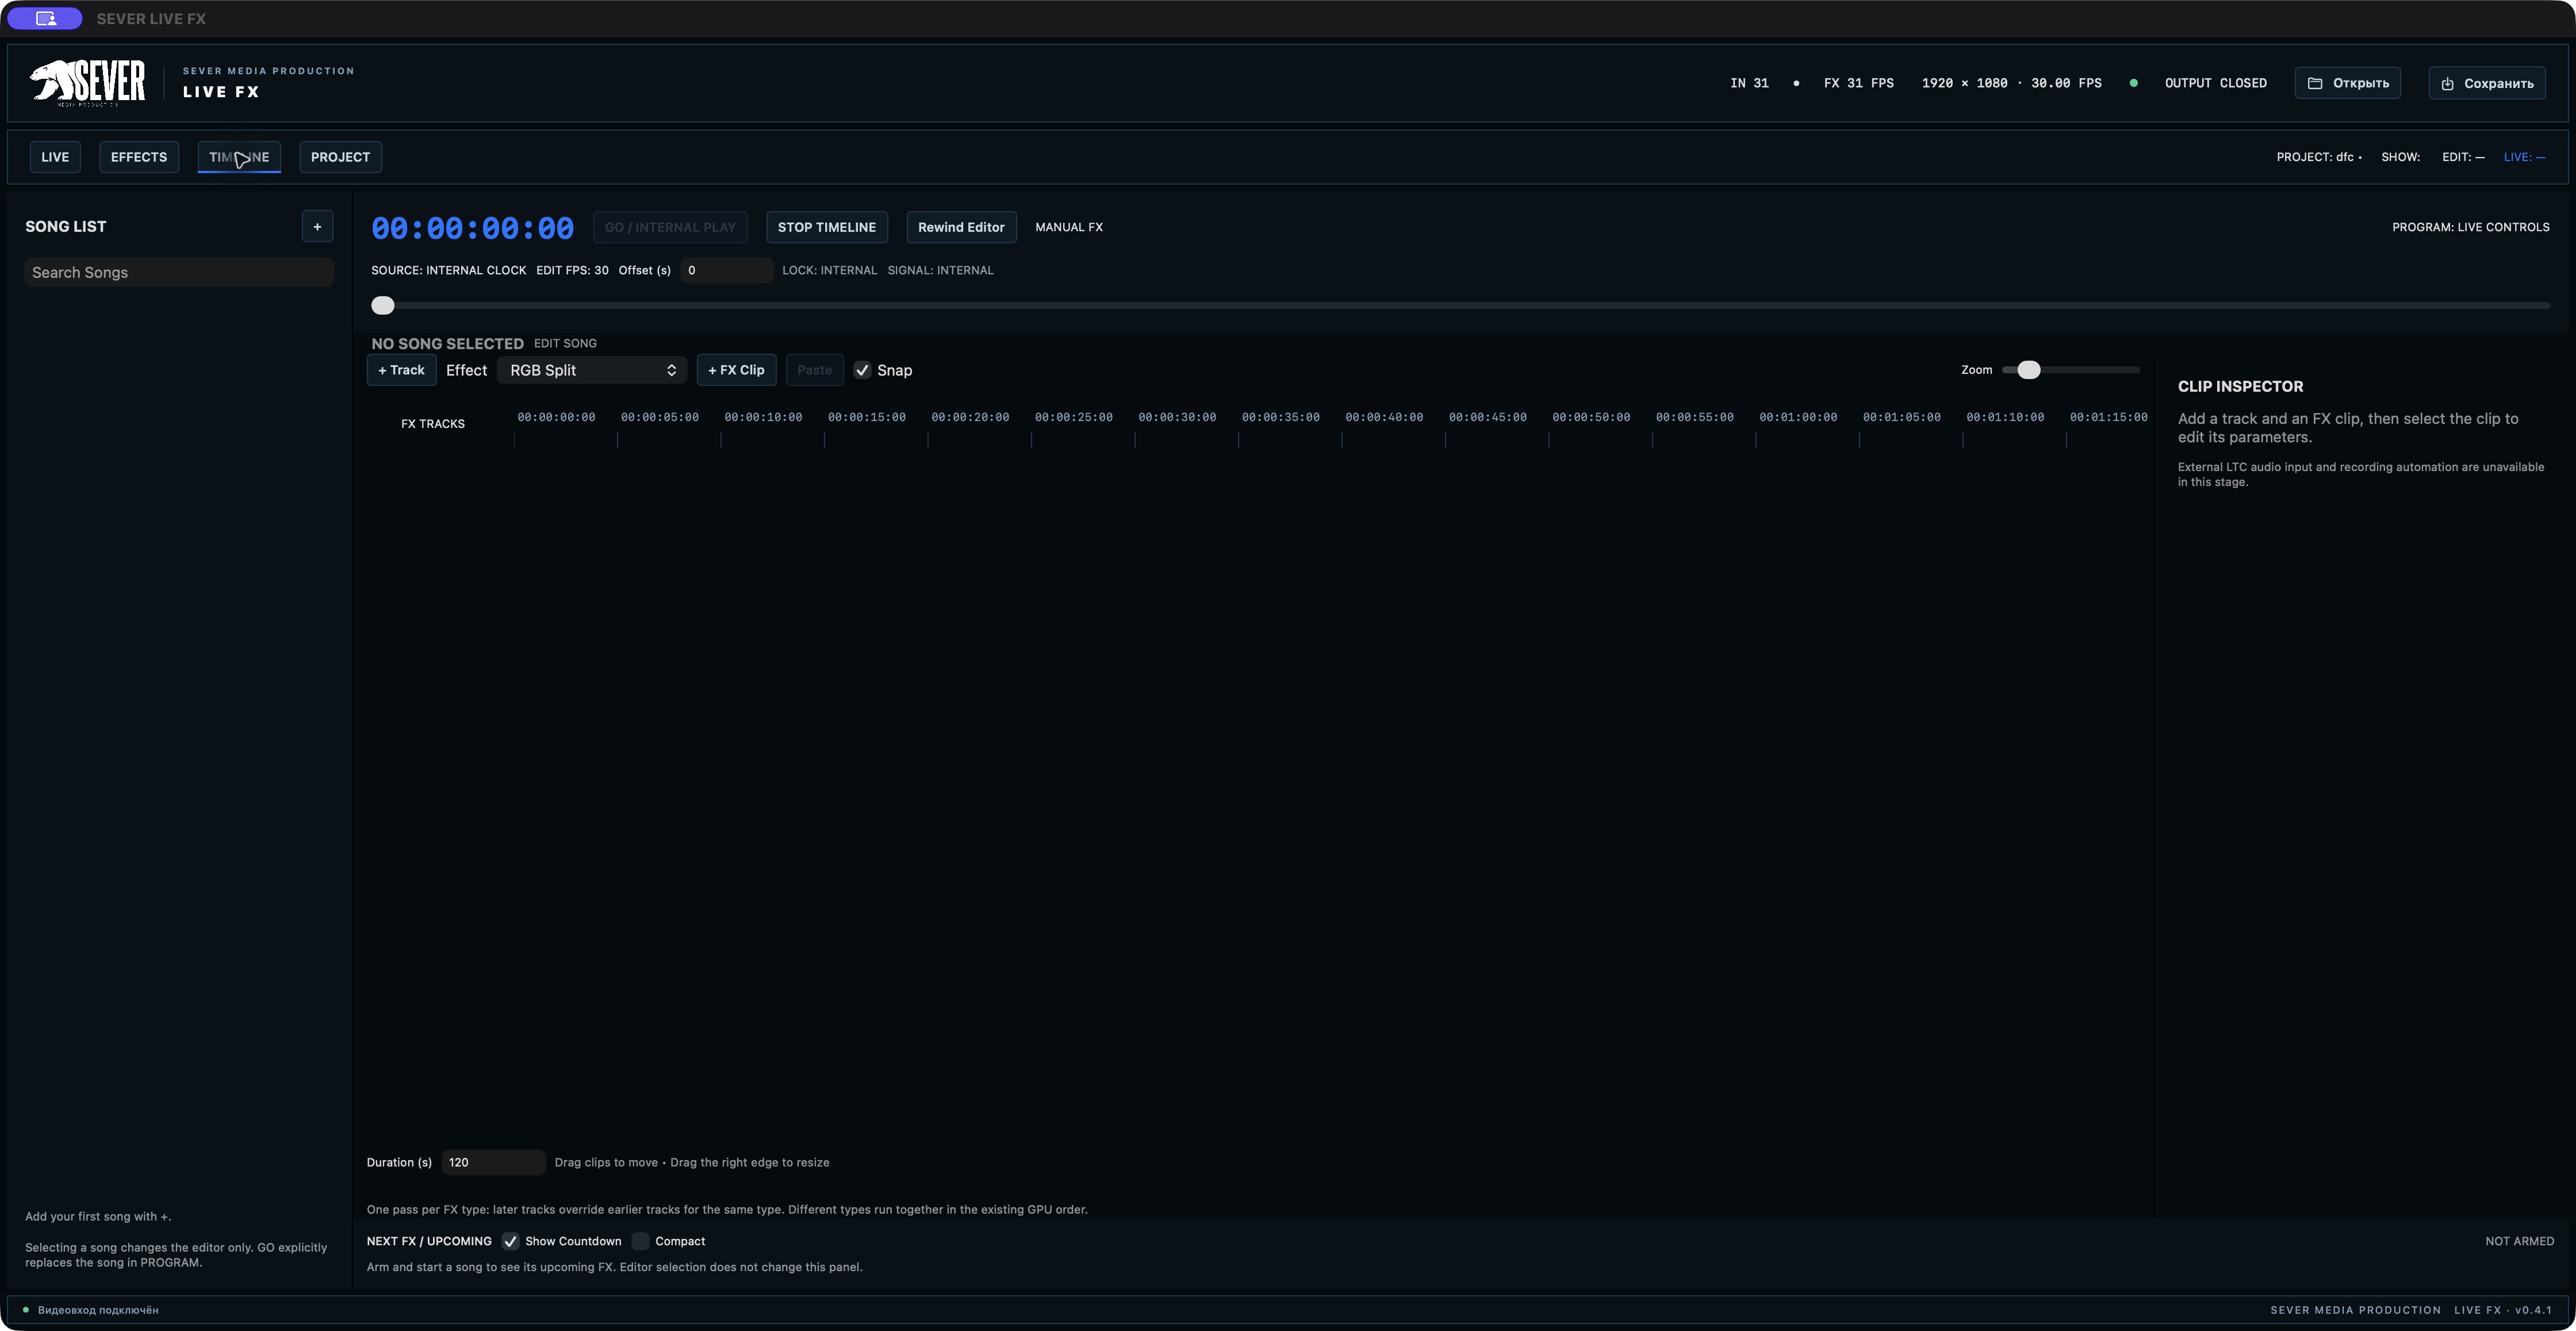Screen dimensions: 2576x1331
Task: Click the timeline scrubber handle
Action: 383,305
